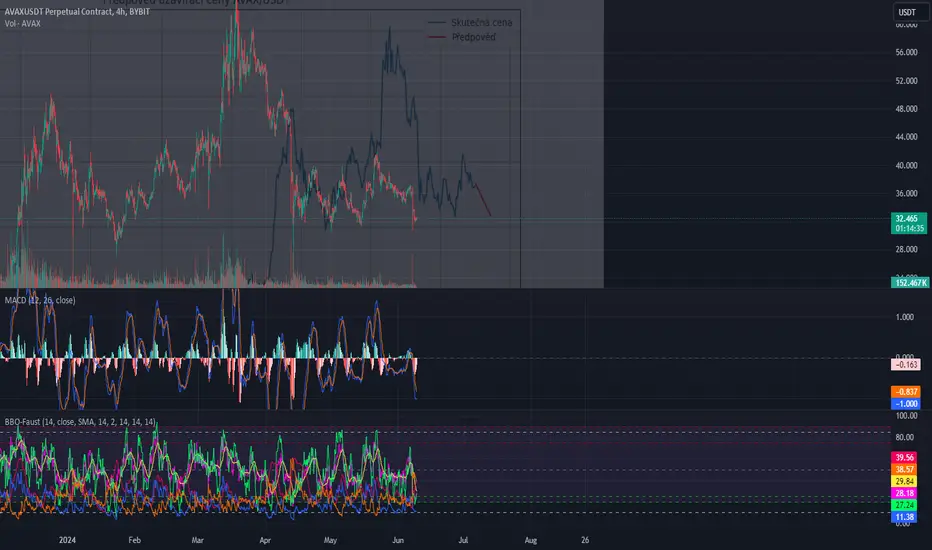Click the 28.18 magenta indicator value
Screen dimensions: 932x550
click(x=904, y=494)
